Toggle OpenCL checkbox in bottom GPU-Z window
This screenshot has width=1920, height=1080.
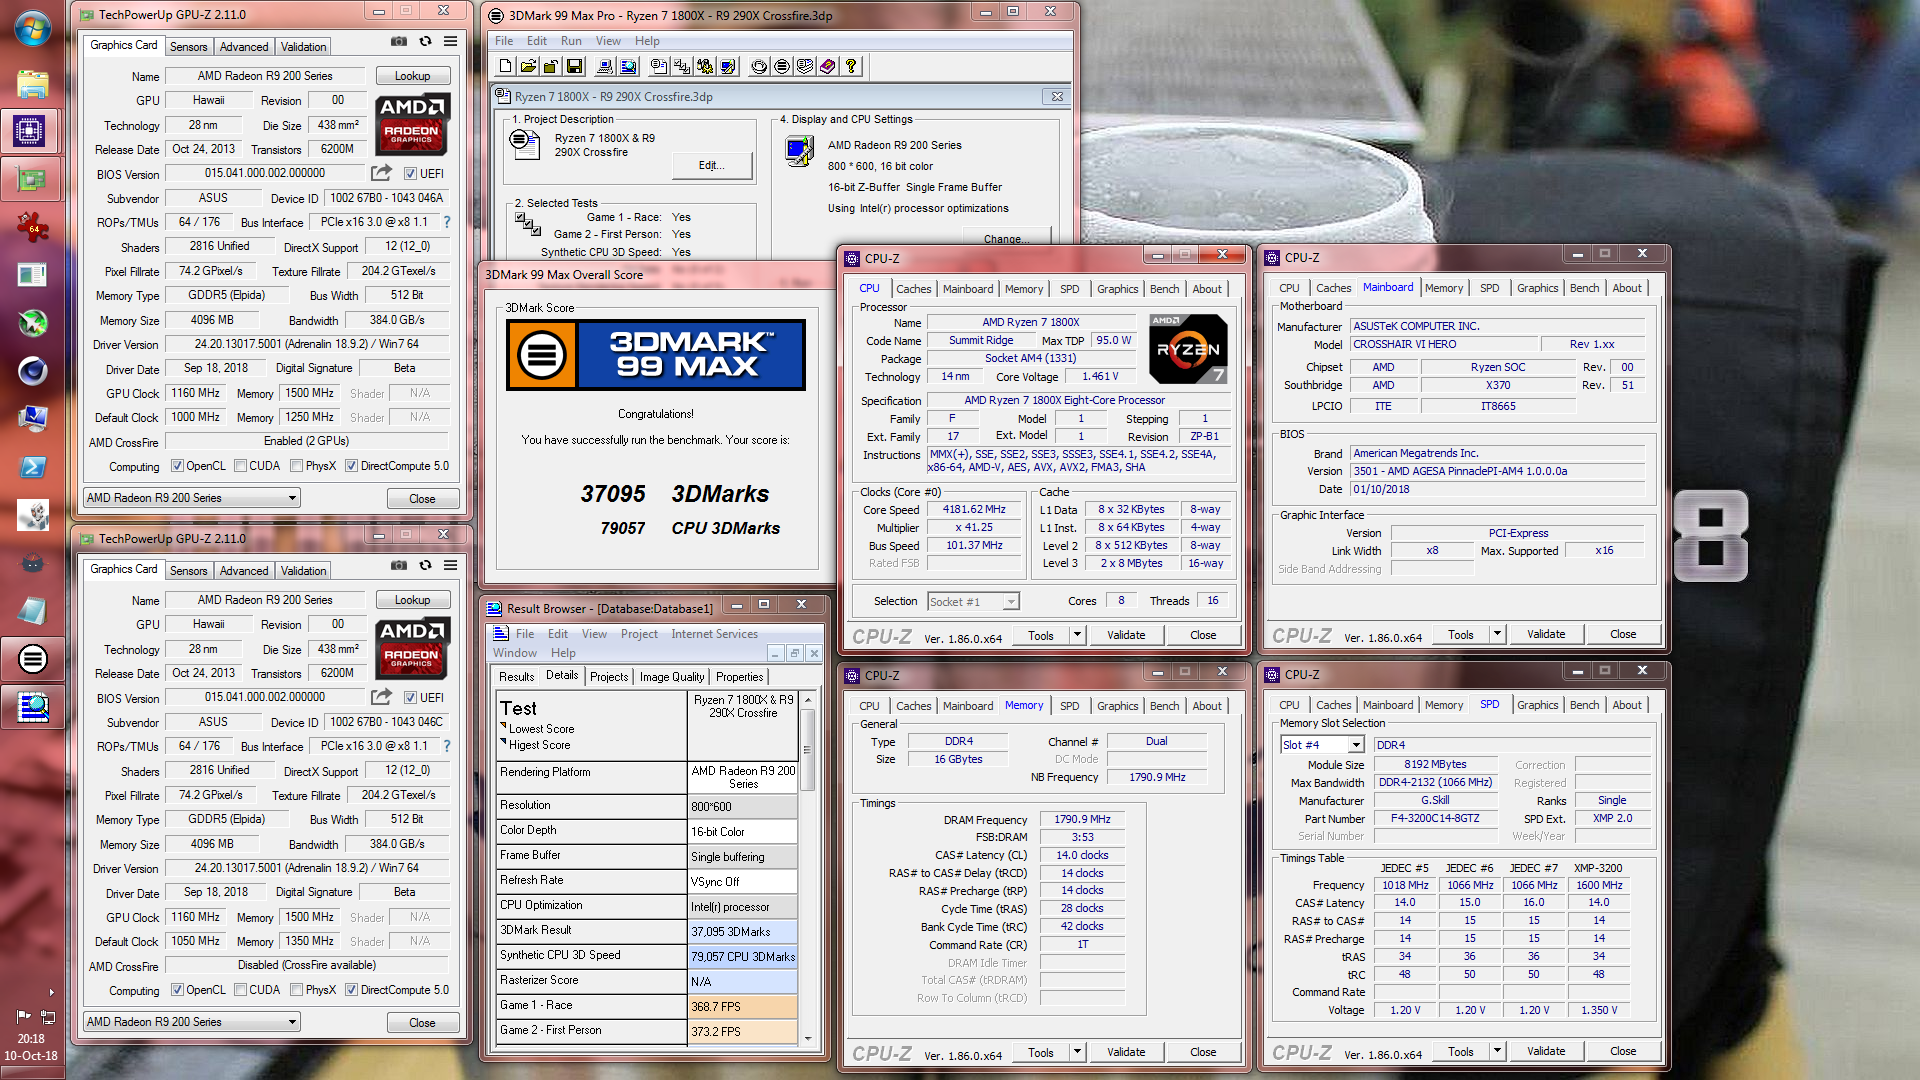click(177, 990)
